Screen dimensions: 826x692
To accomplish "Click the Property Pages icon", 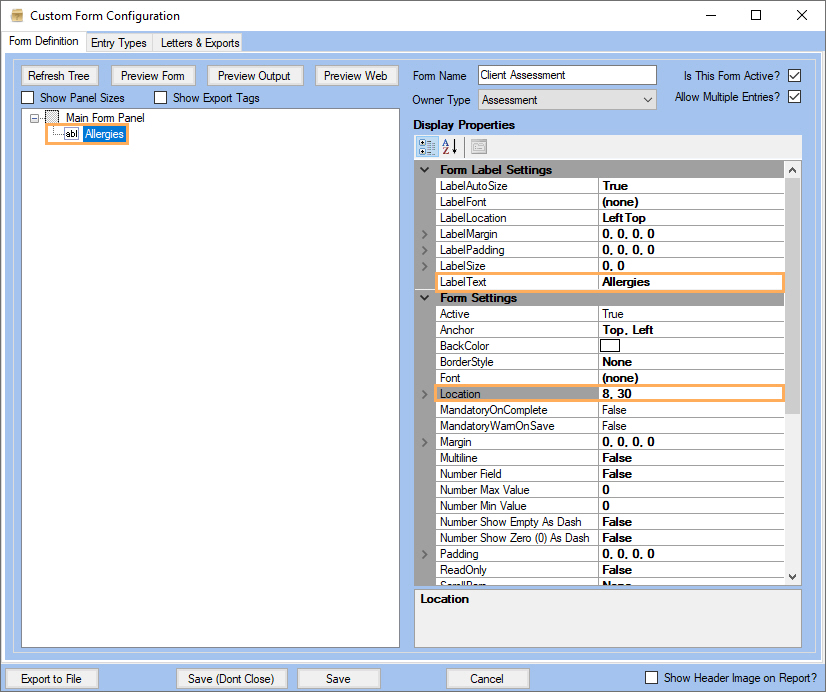I will 479,147.
